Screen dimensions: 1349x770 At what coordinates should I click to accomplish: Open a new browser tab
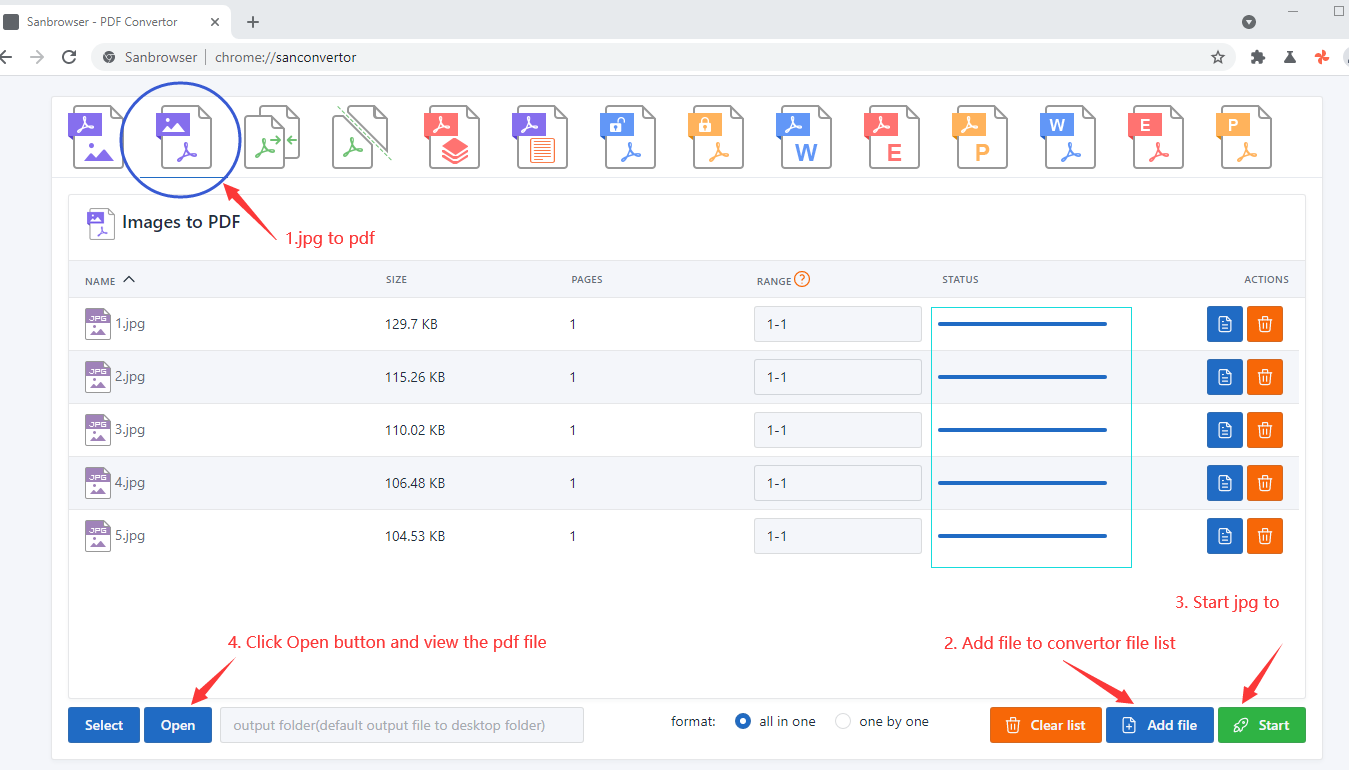[252, 20]
